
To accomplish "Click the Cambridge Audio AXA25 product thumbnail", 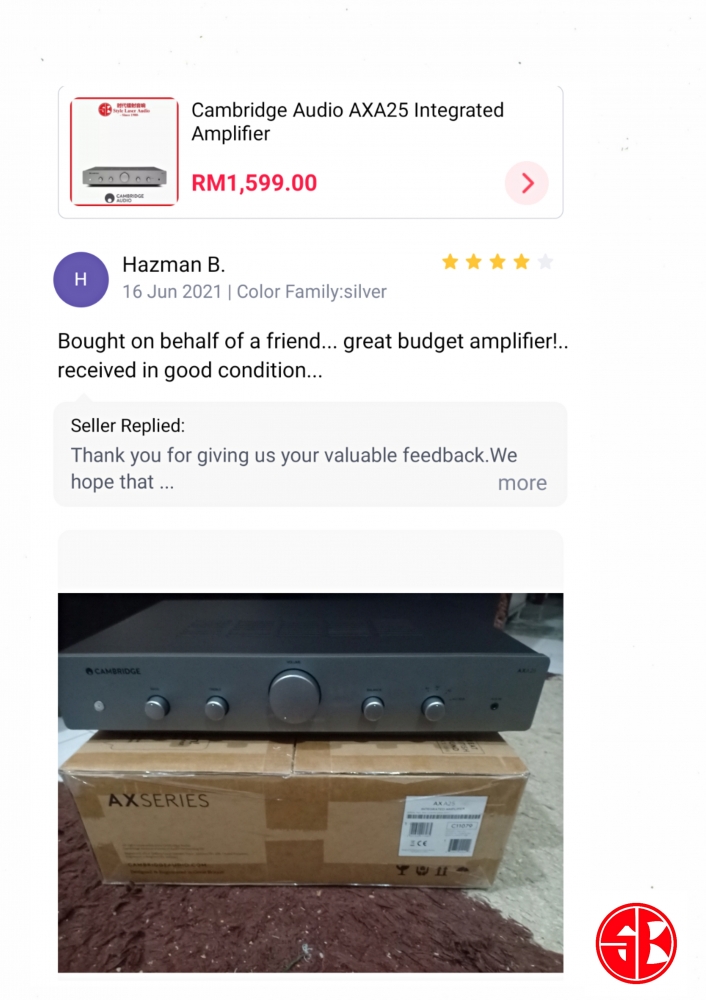I will pos(124,152).
